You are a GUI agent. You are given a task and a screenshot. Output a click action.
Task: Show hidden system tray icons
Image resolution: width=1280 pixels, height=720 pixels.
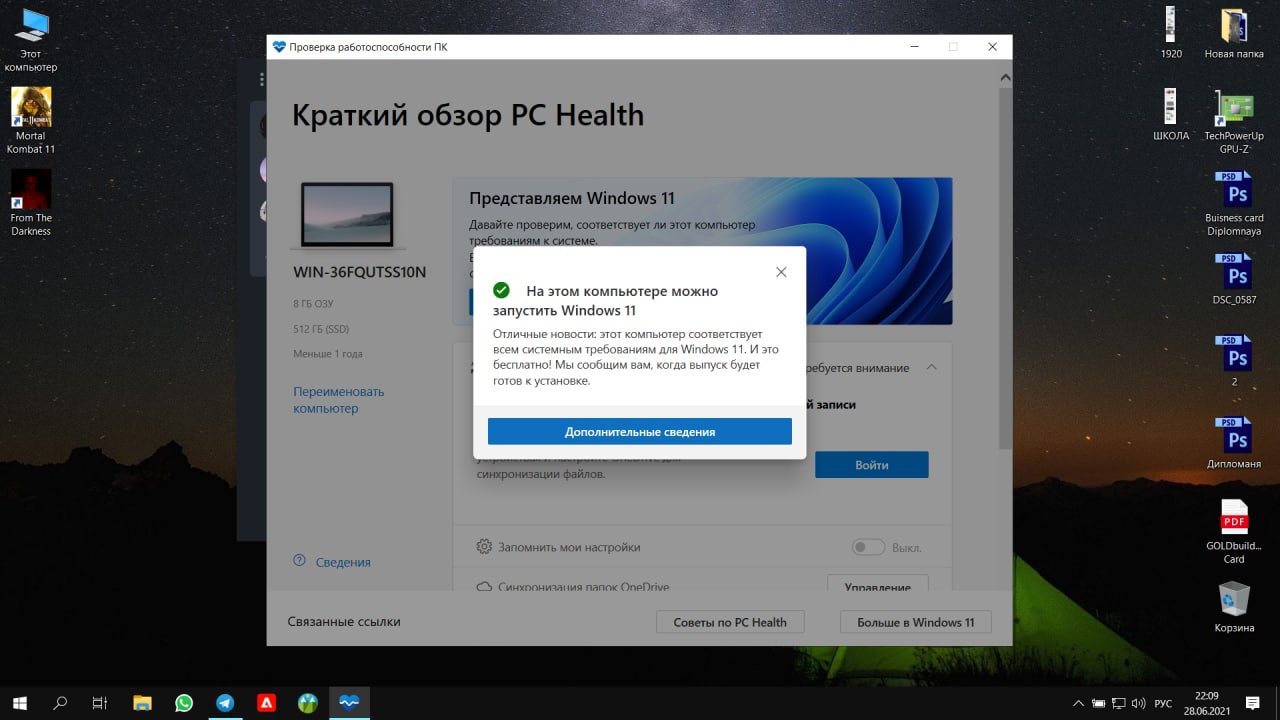pyautogui.click(x=1076, y=704)
